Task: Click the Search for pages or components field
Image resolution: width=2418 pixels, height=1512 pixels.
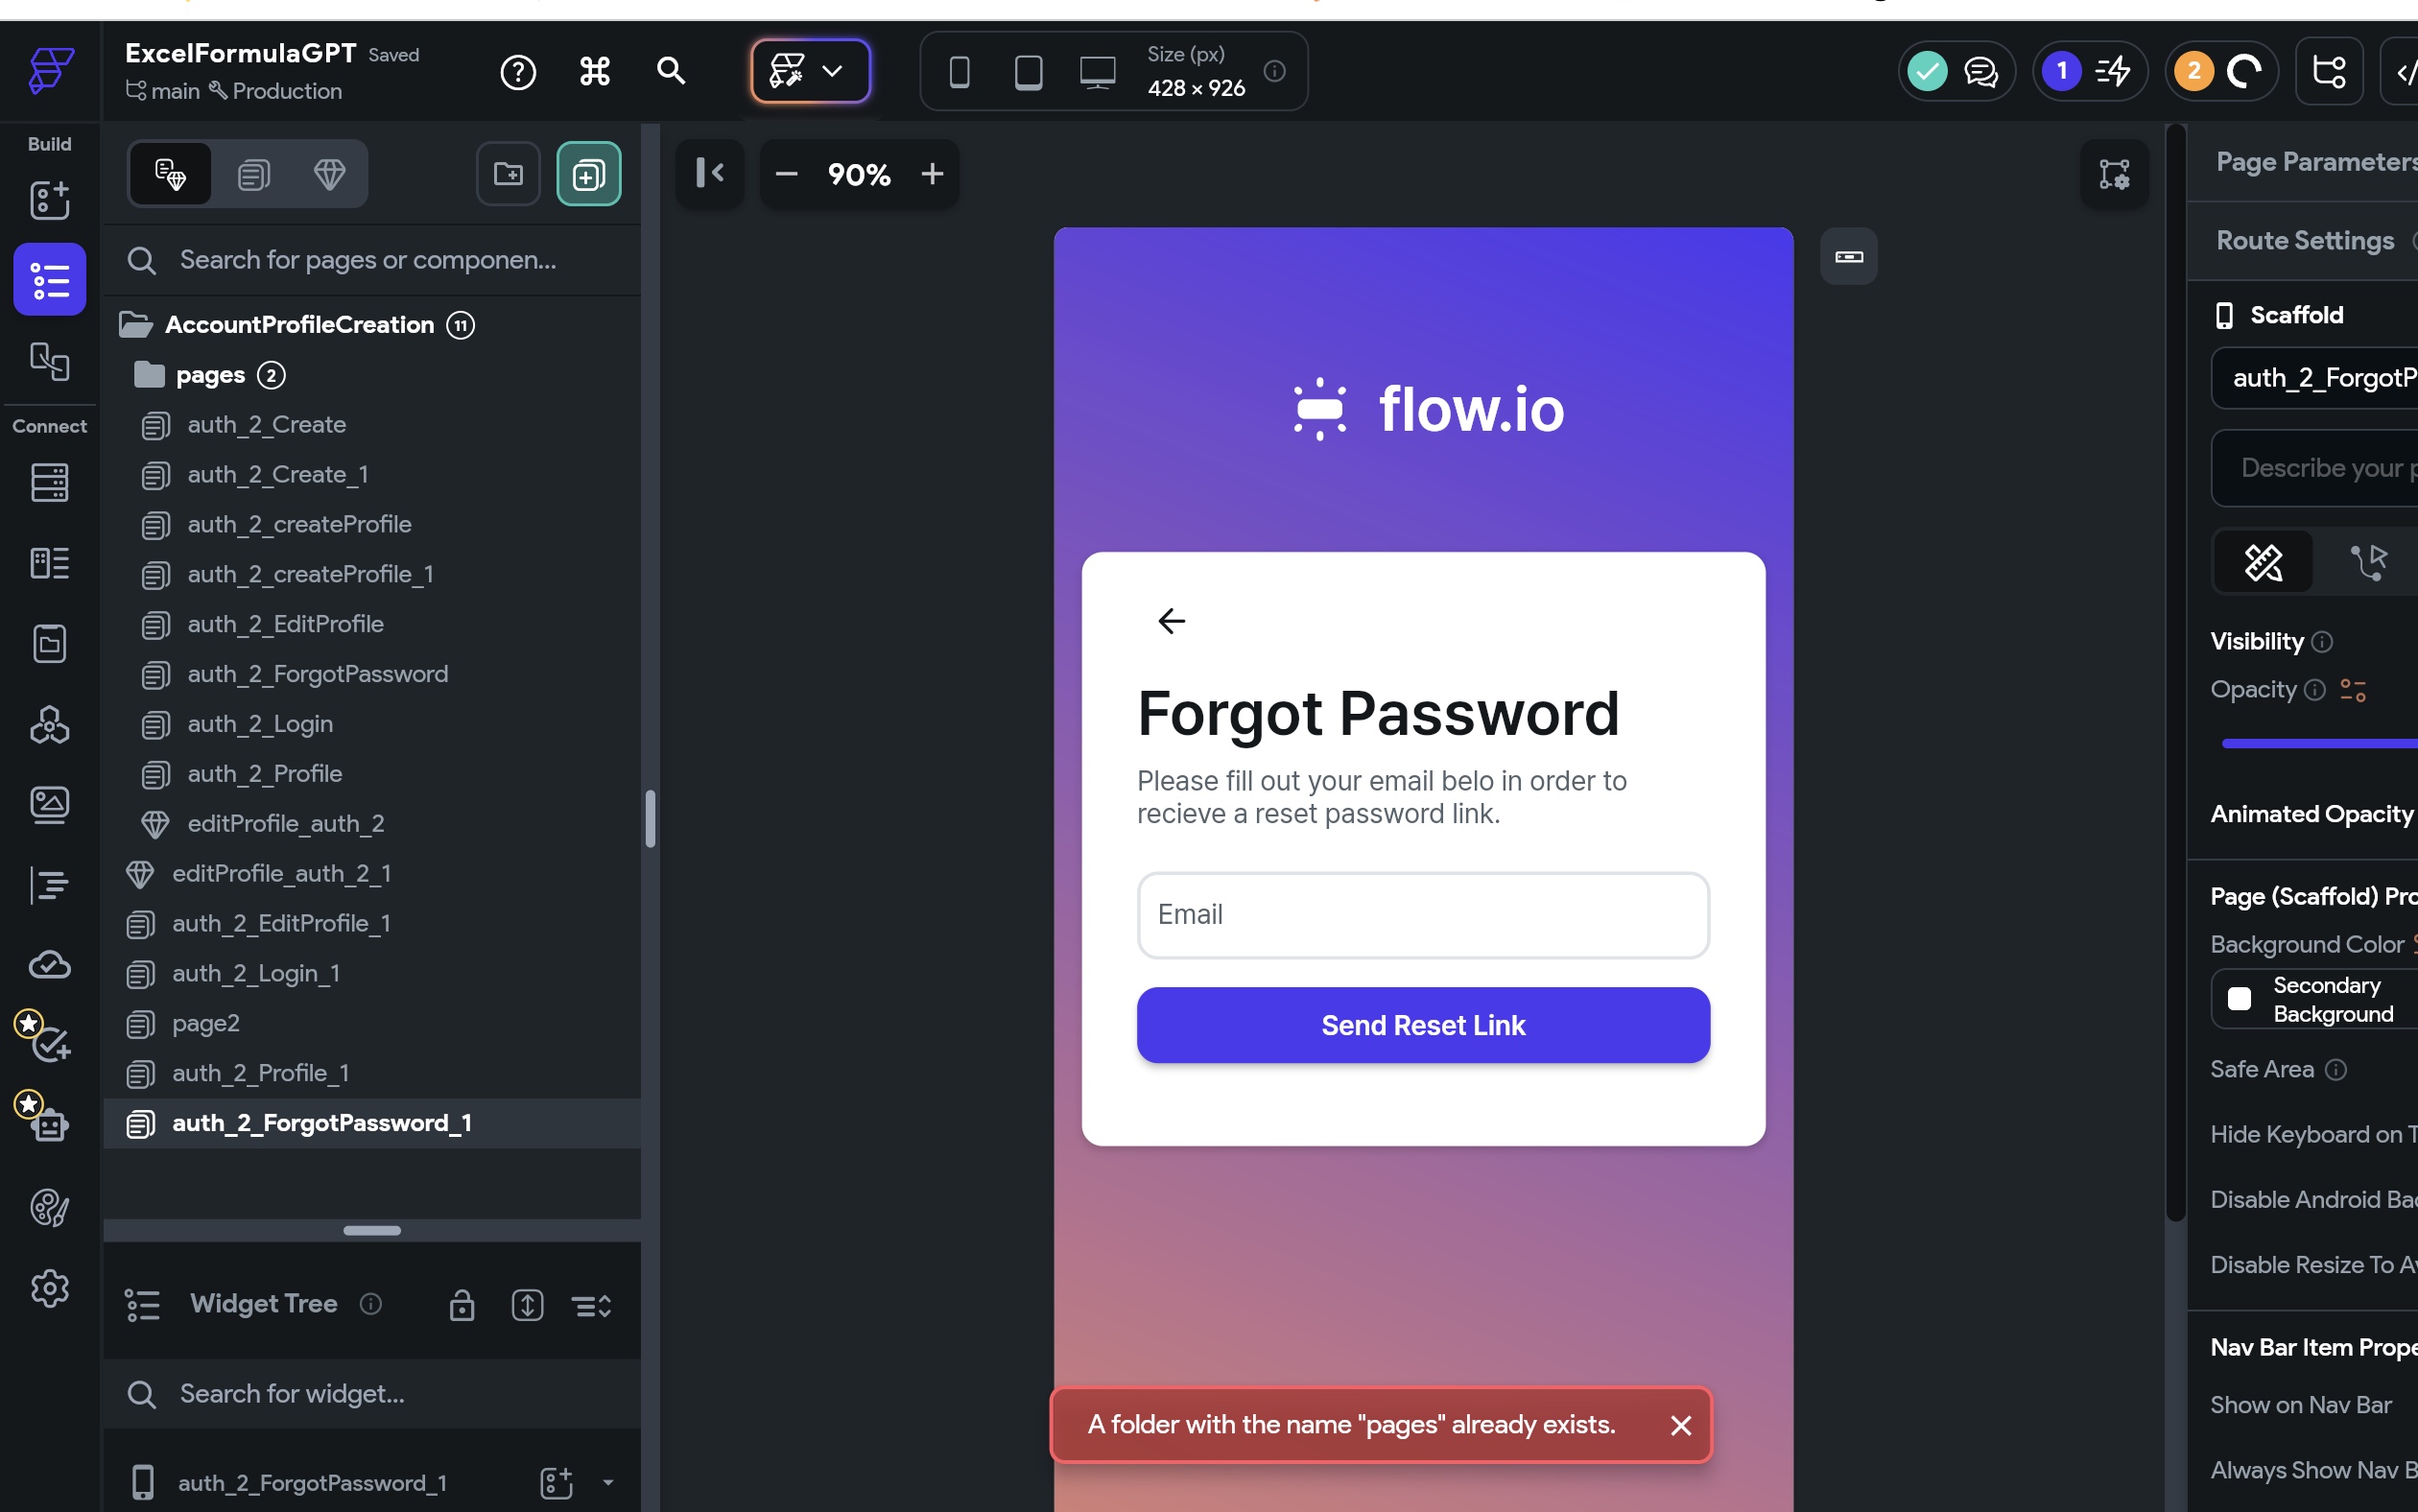Action: [x=372, y=260]
